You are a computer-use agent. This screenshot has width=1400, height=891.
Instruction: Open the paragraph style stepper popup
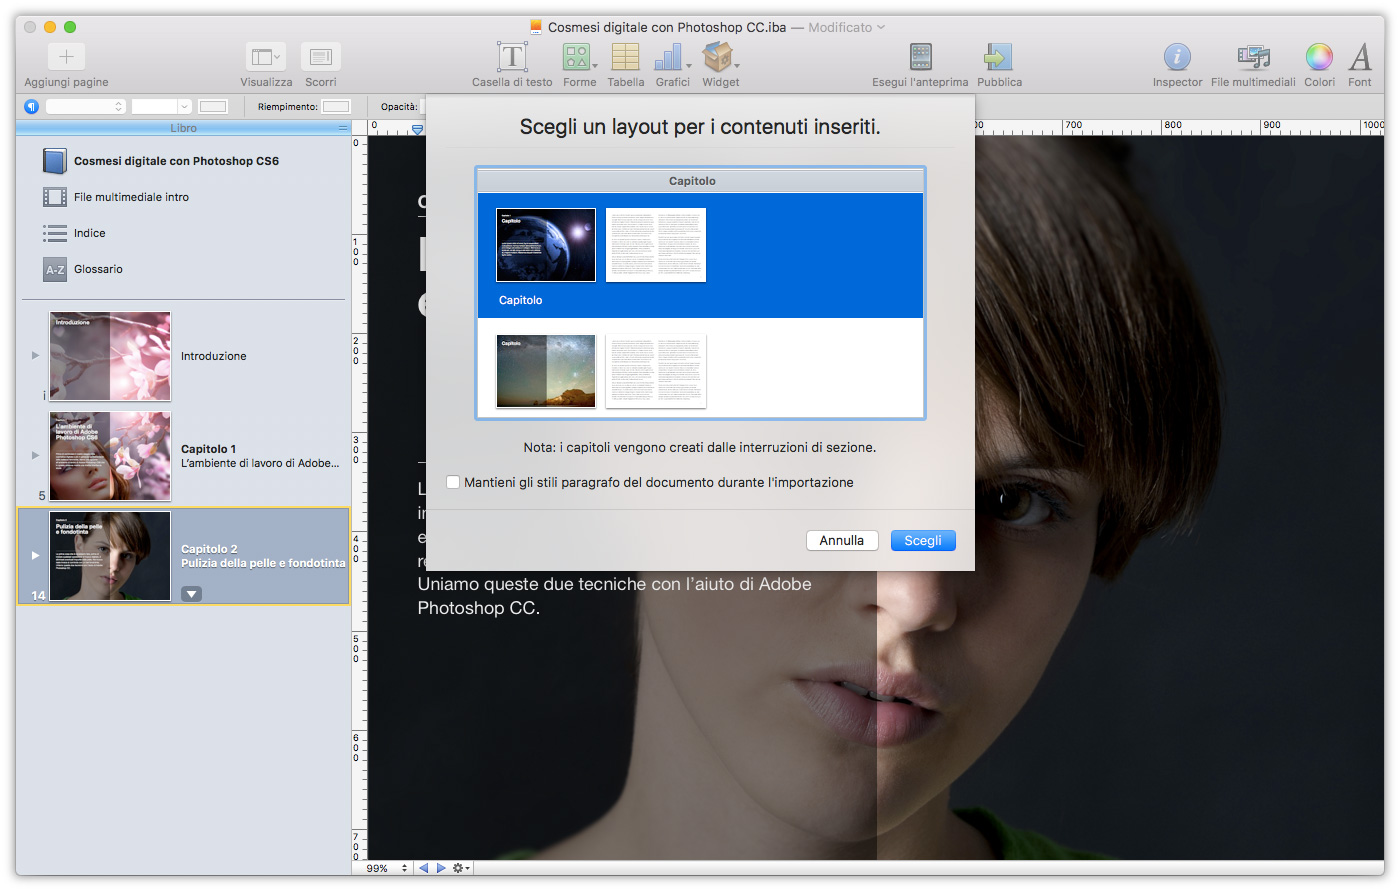point(86,107)
